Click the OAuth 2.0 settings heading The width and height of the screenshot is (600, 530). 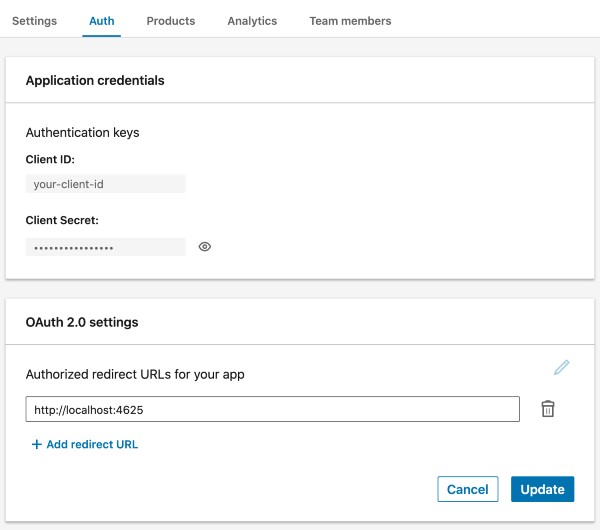(82, 322)
